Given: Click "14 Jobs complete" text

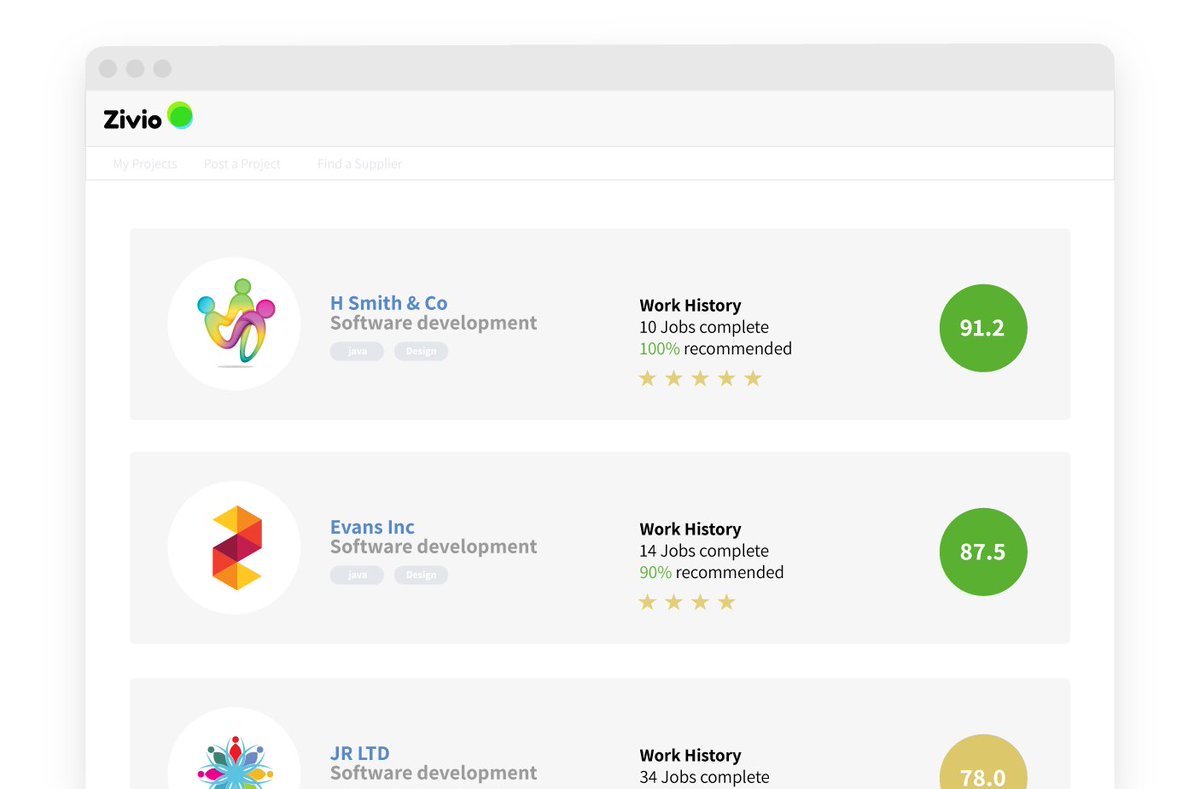Looking at the screenshot, I should [x=704, y=551].
